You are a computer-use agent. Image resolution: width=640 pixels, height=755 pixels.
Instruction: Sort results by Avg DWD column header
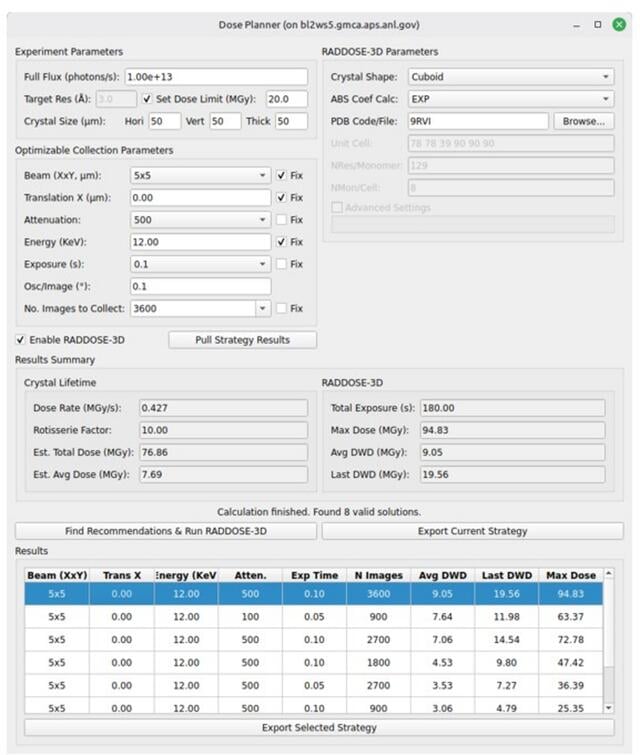point(443,575)
